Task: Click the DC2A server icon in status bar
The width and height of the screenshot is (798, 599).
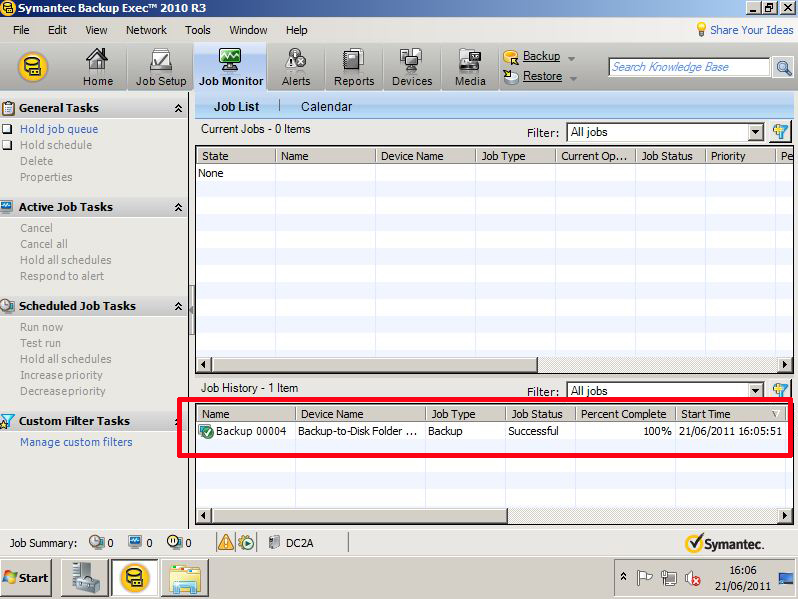Action: tap(274, 543)
